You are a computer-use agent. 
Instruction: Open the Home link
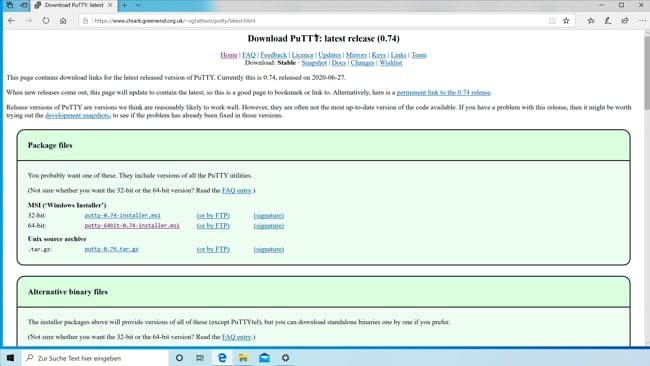click(x=229, y=55)
